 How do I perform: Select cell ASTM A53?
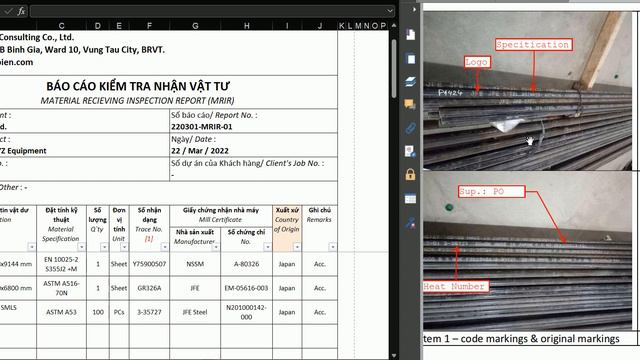62,312
